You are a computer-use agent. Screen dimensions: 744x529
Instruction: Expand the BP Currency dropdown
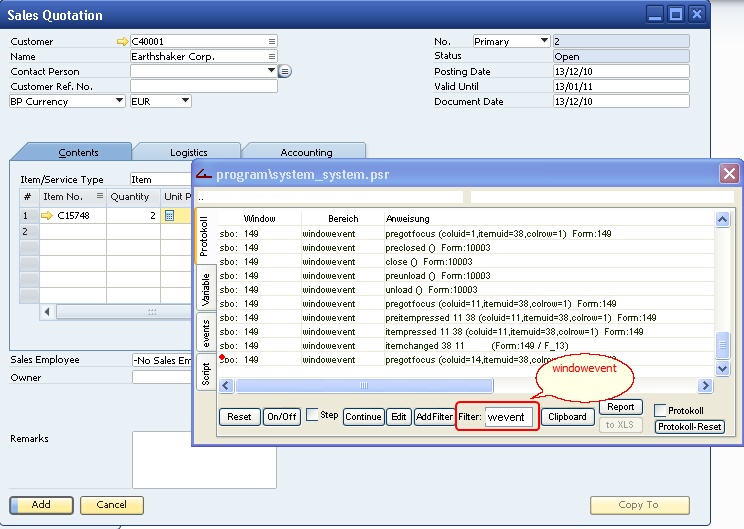point(119,101)
